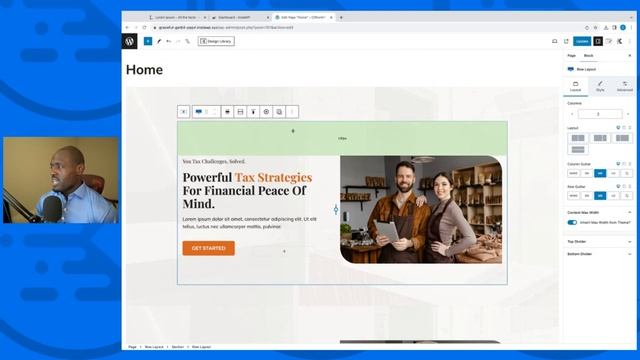Collapse the Content Max Width section
640x360 pixels.
click(599, 213)
